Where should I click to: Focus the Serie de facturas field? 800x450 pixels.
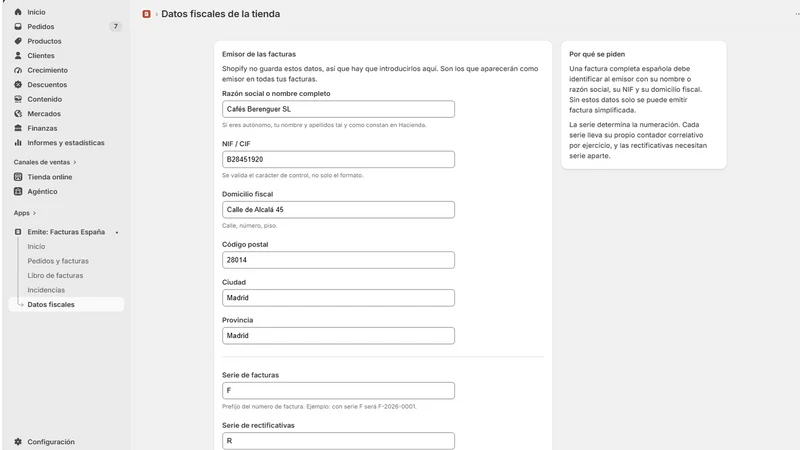click(x=338, y=391)
